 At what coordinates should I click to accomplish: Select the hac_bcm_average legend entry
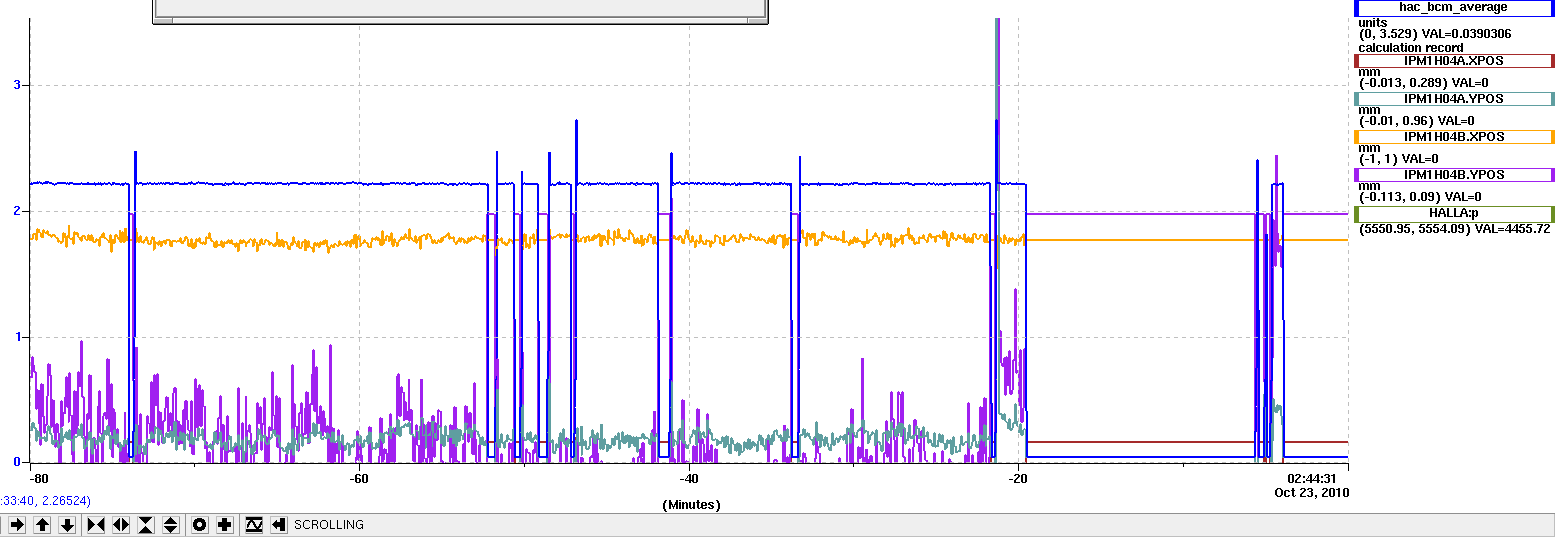[1454, 7]
